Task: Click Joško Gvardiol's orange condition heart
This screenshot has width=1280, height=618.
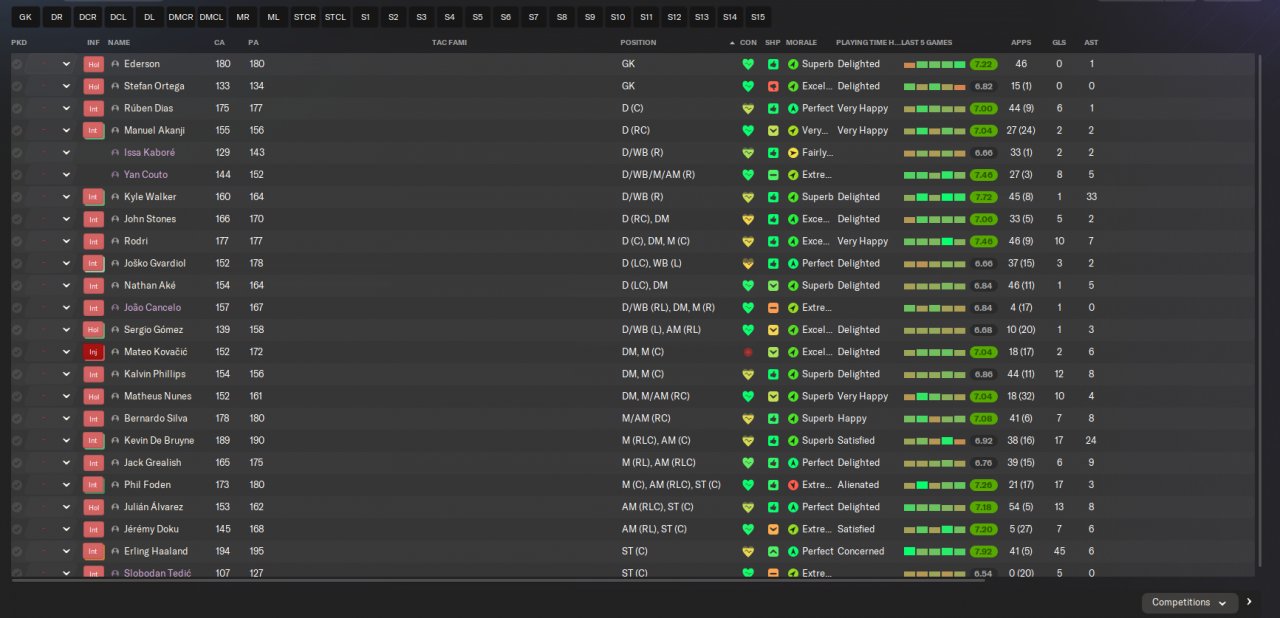Action: (x=747, y=263)
